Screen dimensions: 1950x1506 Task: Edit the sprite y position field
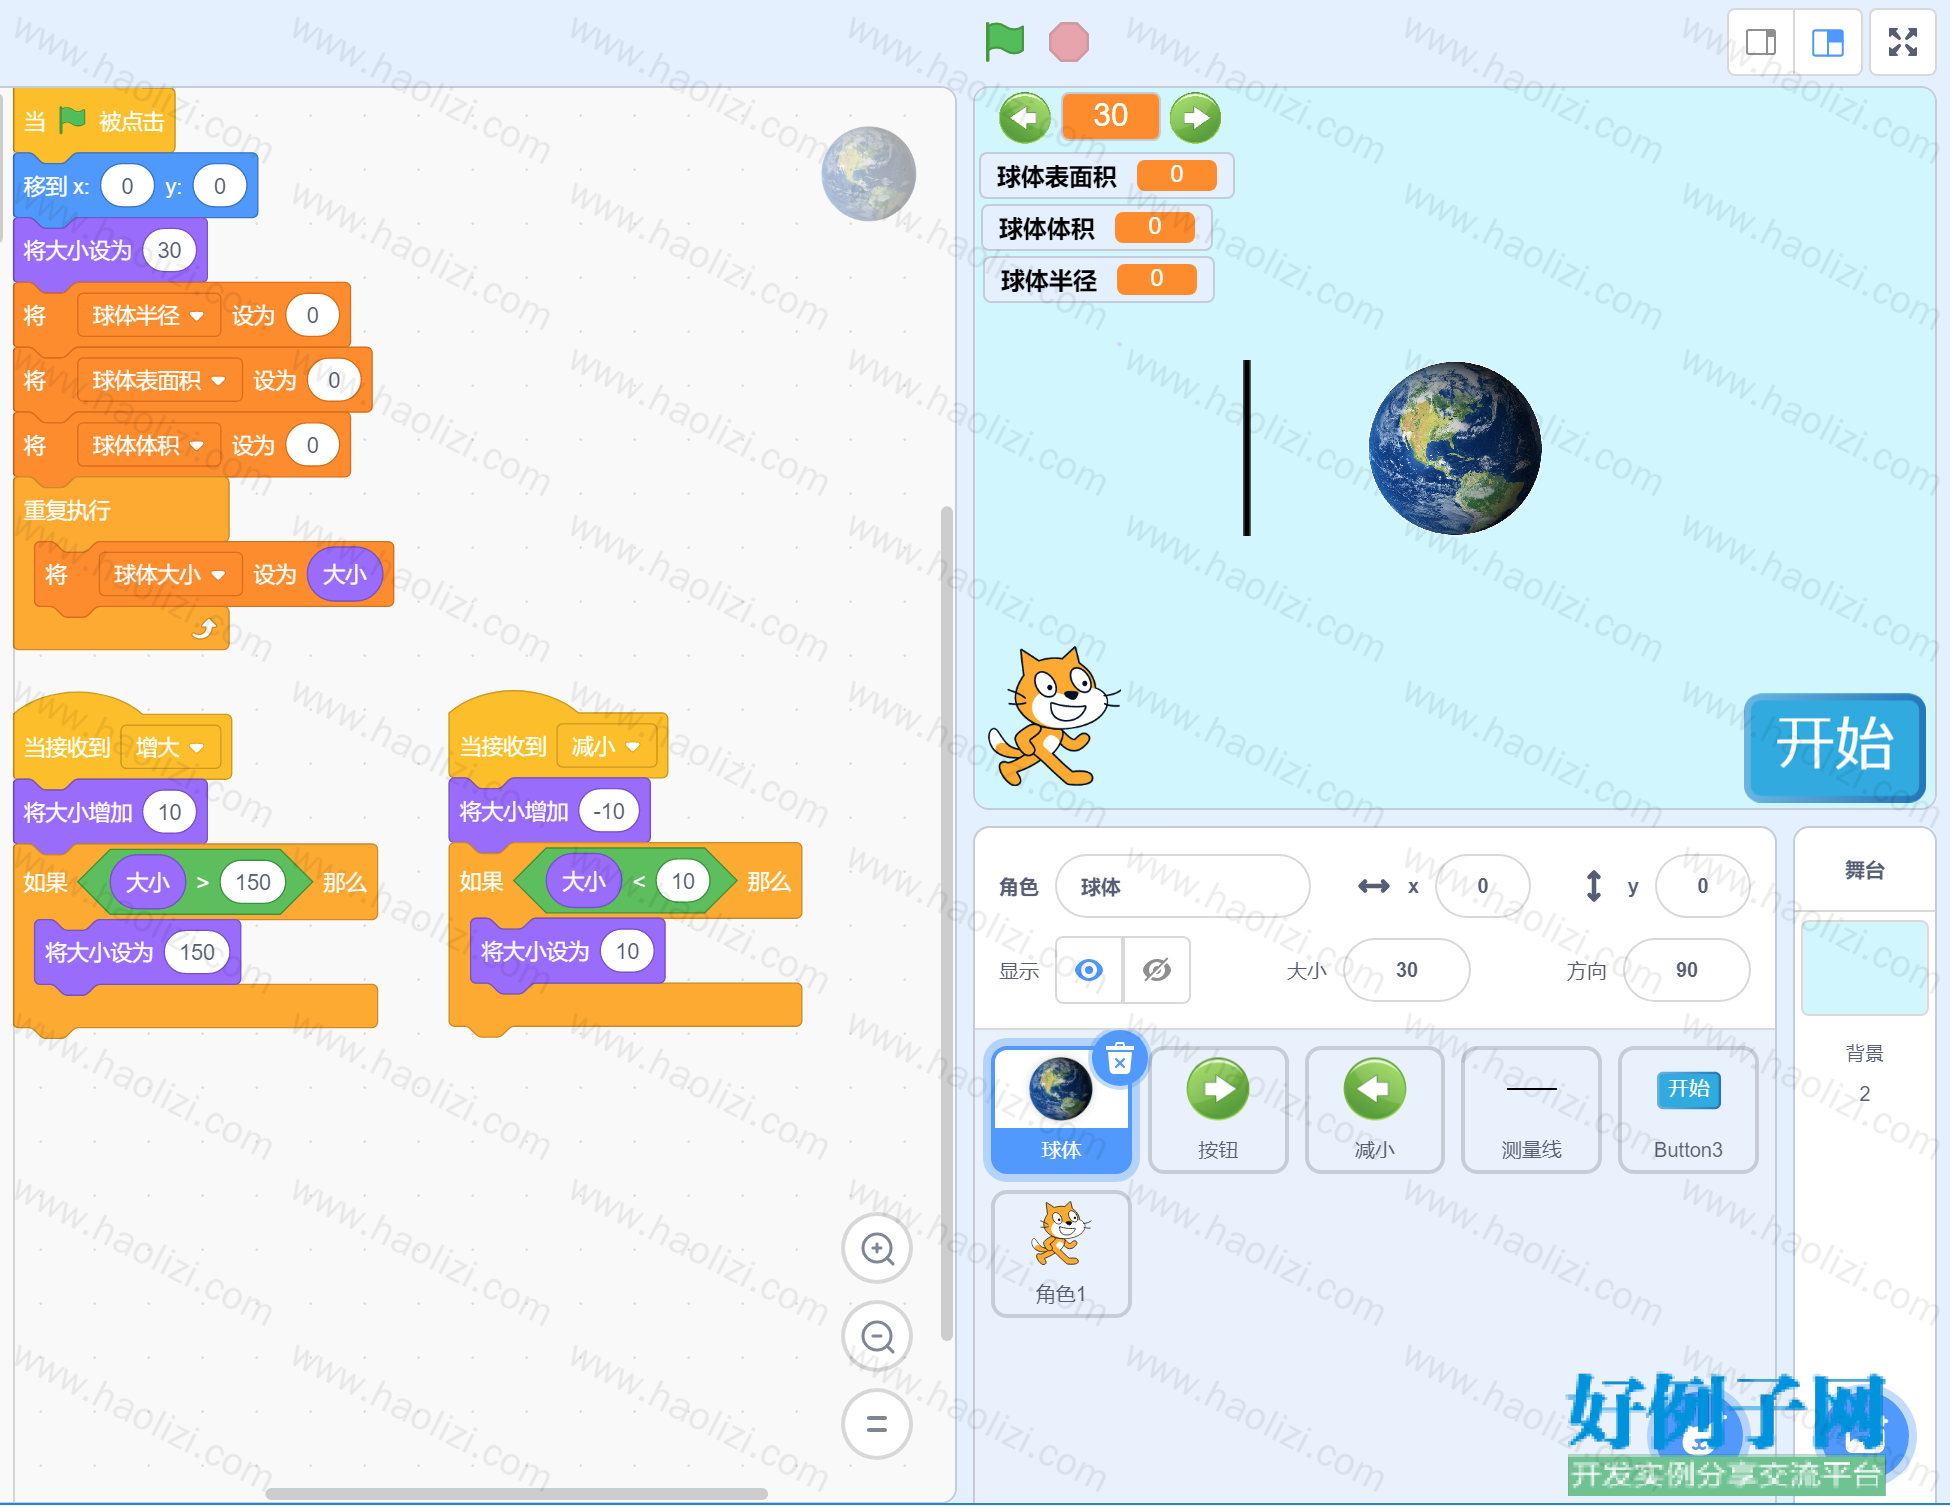[1703, 886]
